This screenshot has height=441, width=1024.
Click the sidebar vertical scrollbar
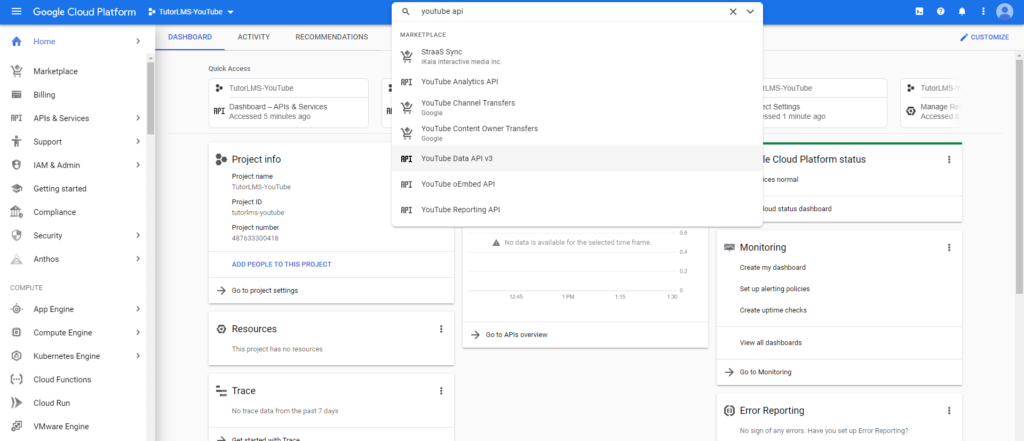click(x=151, y=98)
